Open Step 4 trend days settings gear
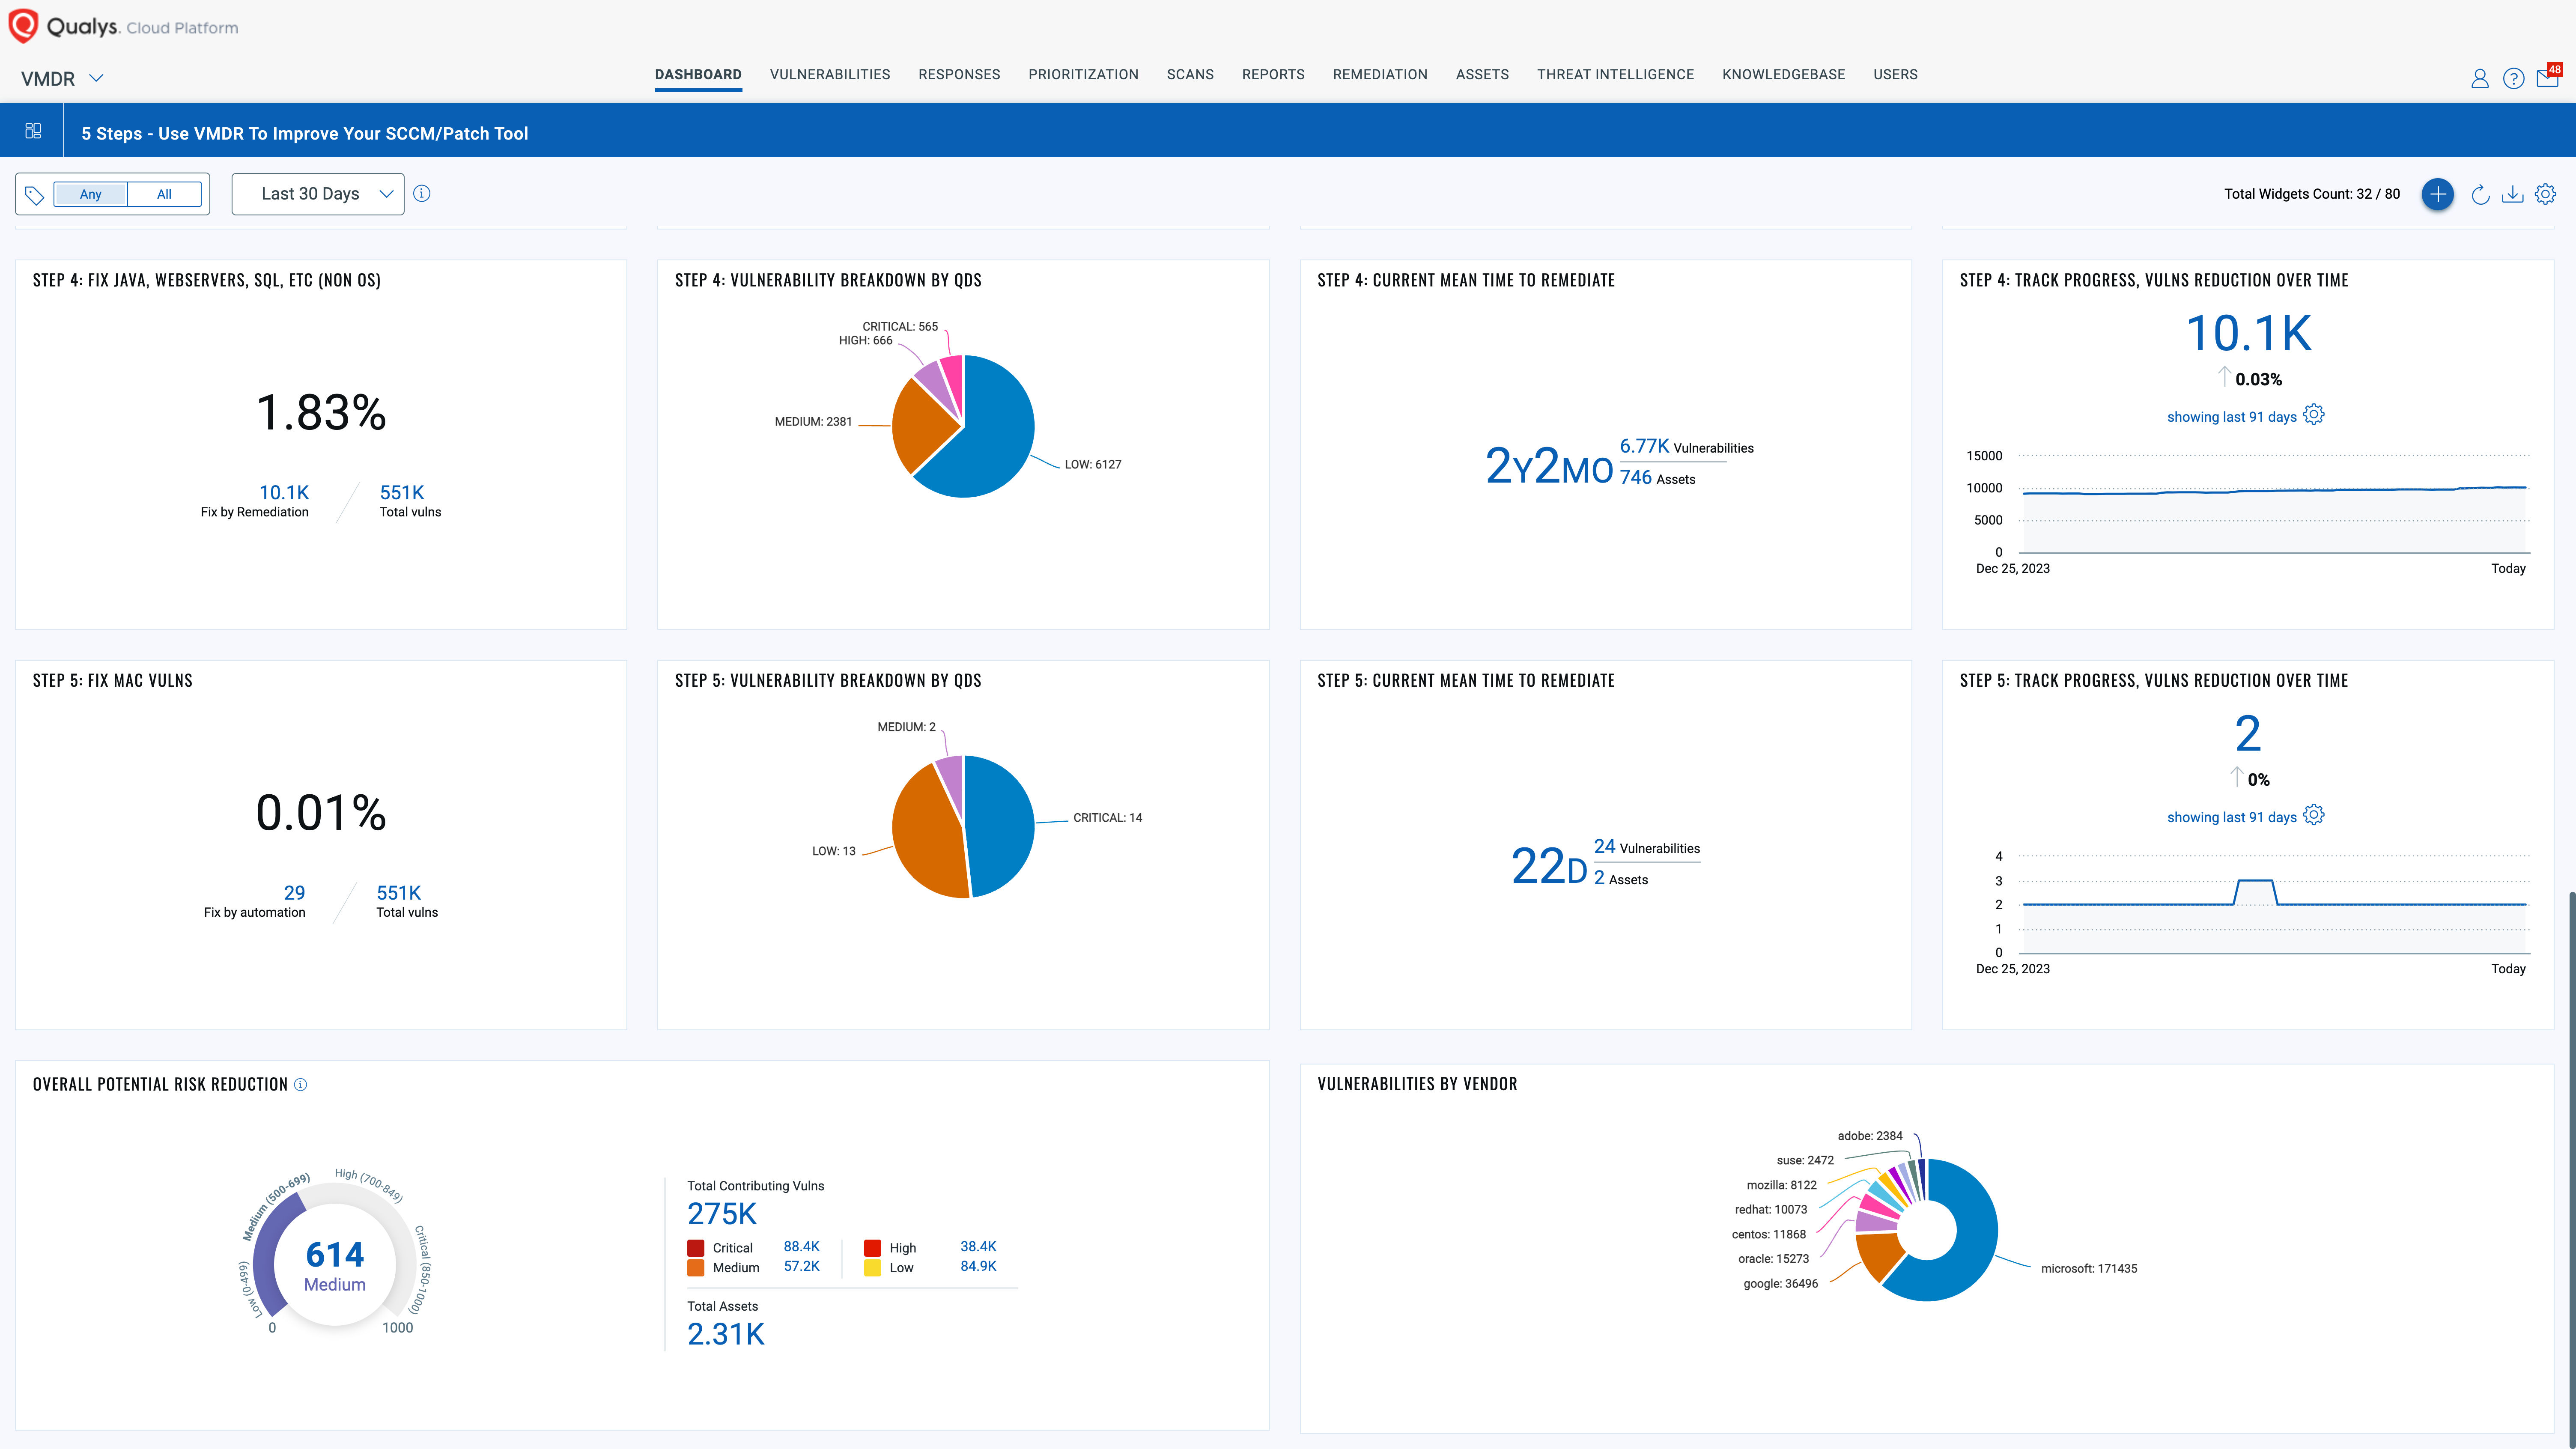Viewport: 2576px width, 1449px height. coord(2314,415)
